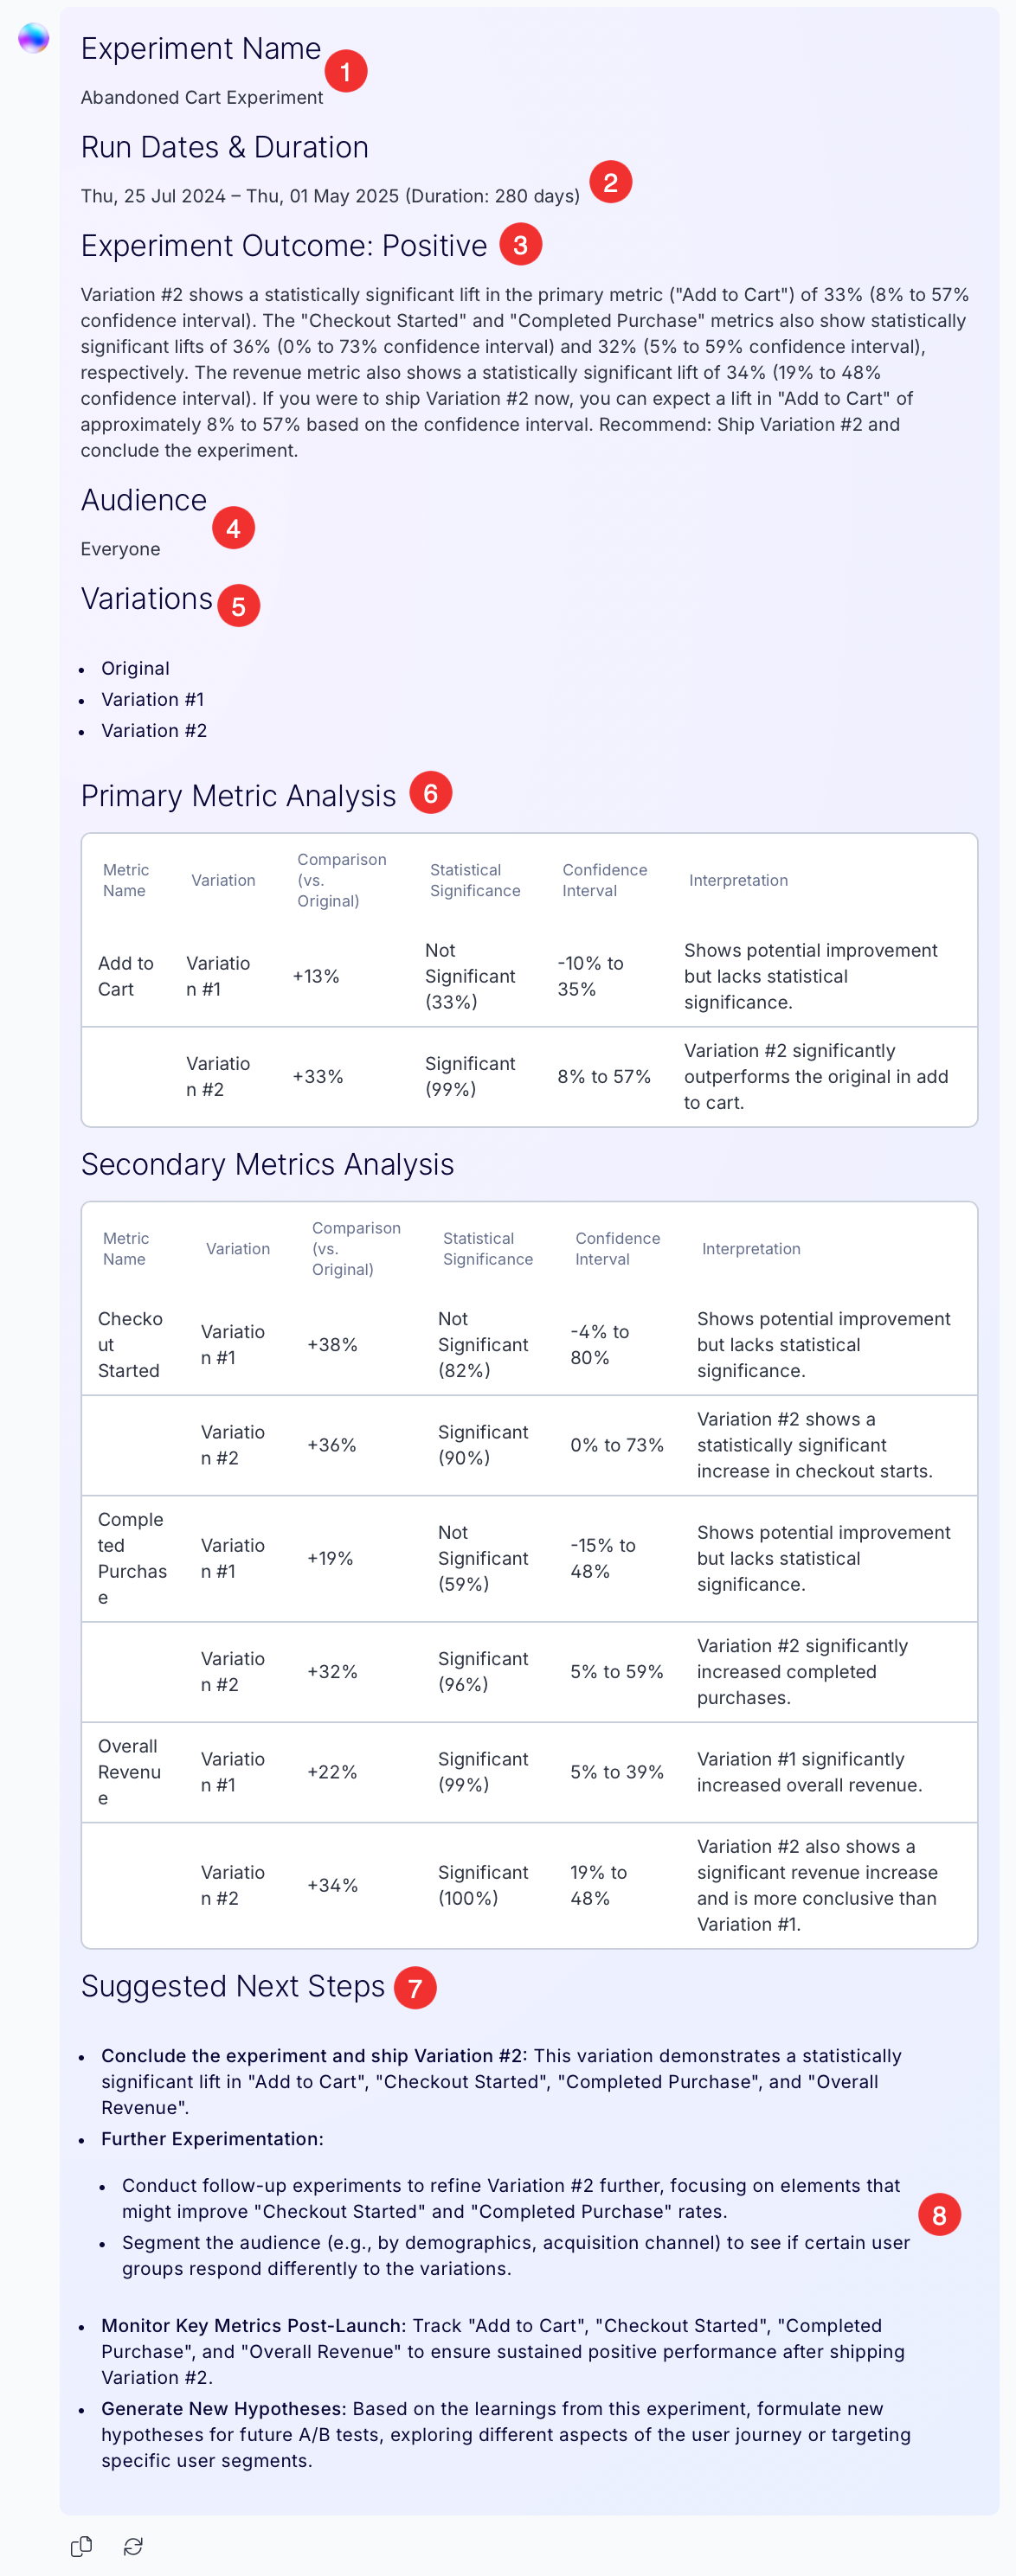
Task: Click the Abandoned Cart Experiment name text
Action: [202, 97]
